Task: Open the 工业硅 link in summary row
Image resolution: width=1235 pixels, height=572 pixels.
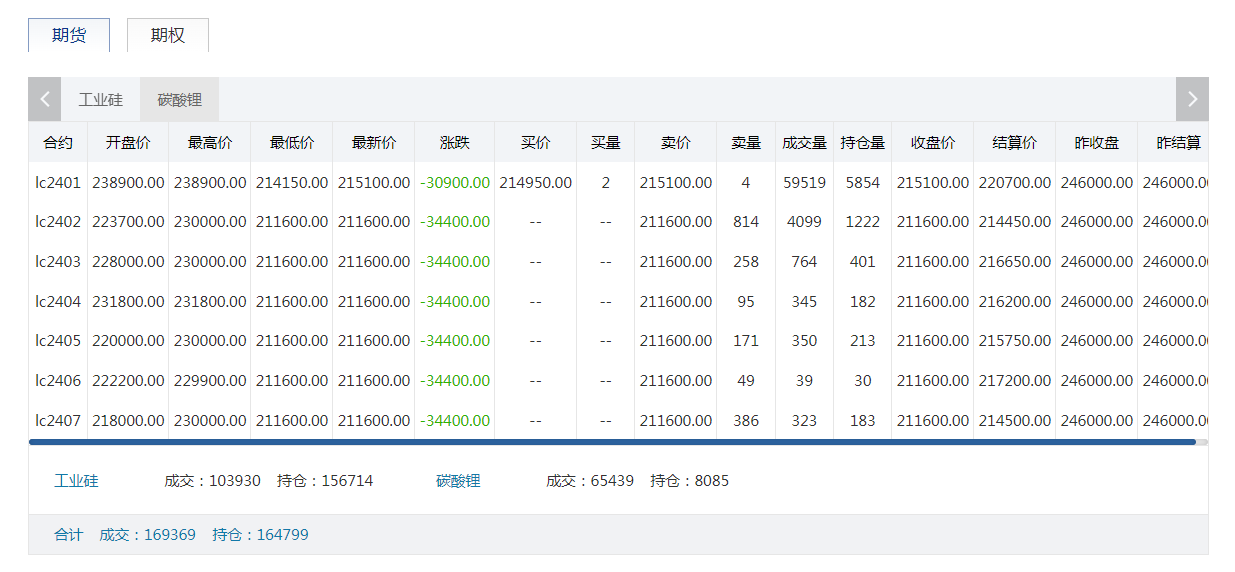Action: (x=76, y=481)
